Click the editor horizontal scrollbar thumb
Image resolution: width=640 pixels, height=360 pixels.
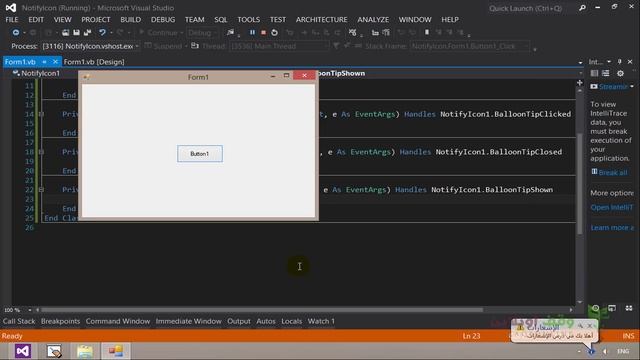pos(262,310)
